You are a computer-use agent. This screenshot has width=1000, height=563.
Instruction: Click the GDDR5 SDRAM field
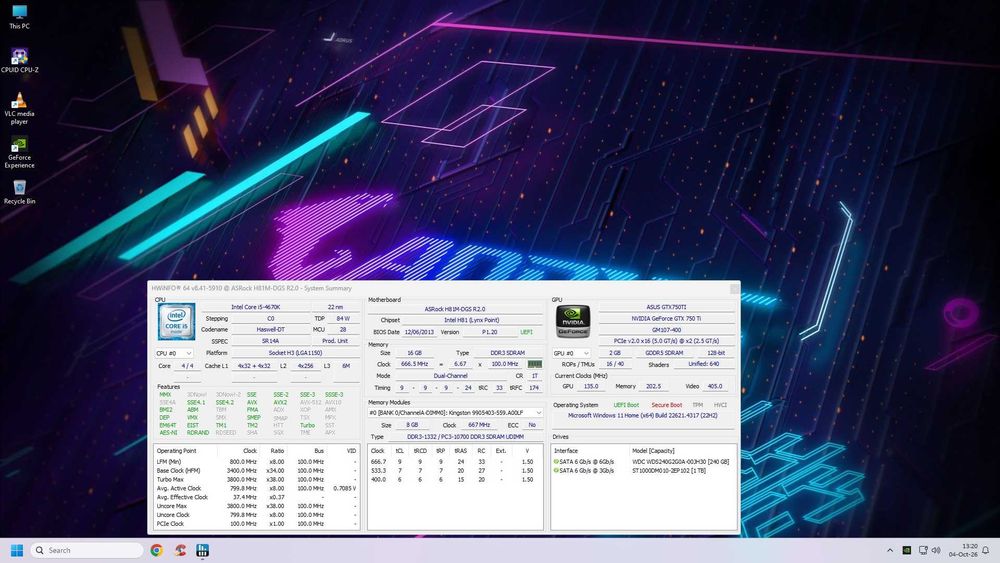(664, 353)
